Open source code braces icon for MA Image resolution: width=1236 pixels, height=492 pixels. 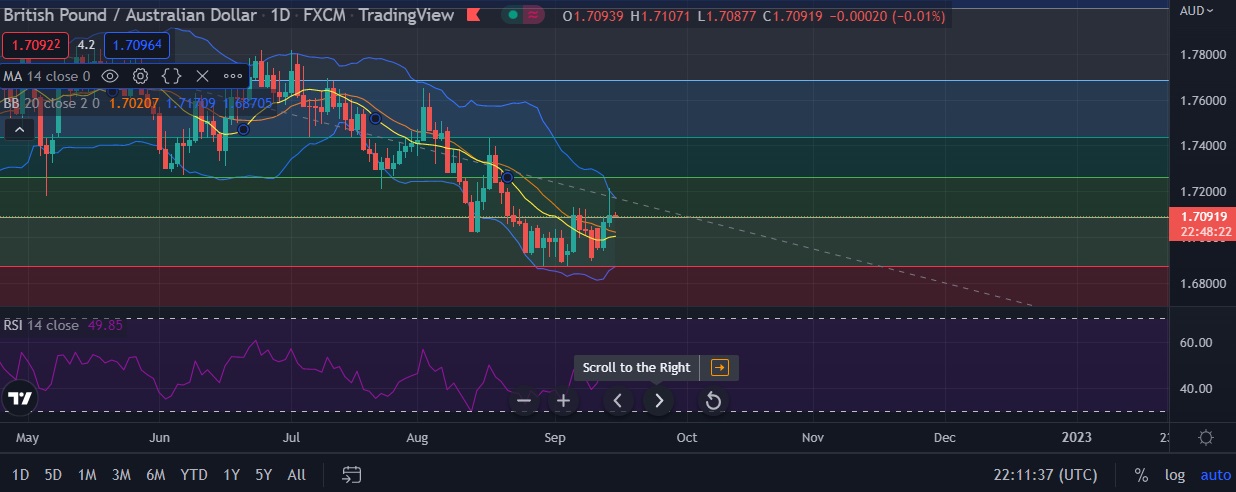[x=171, y=76]
